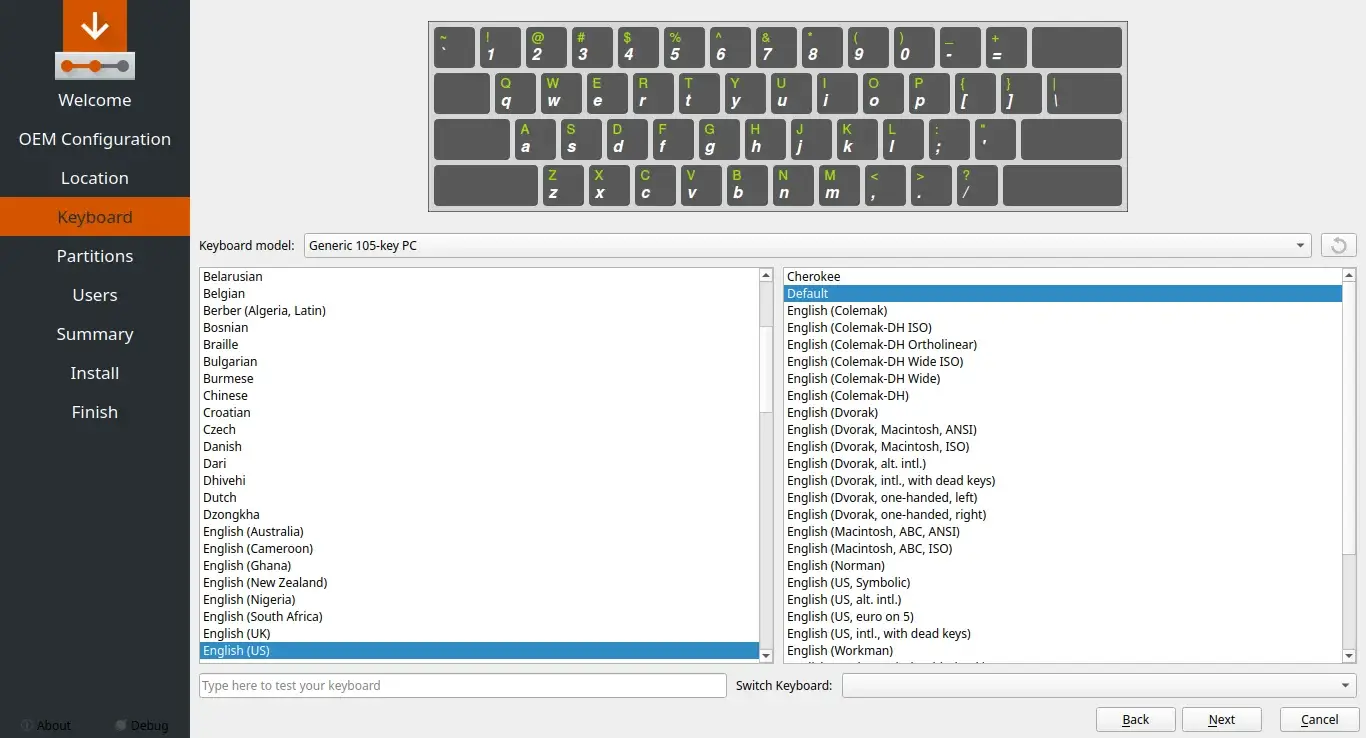Select English (Australia) layout
The height and width of the screenshot is (738, 1366).
480,531
